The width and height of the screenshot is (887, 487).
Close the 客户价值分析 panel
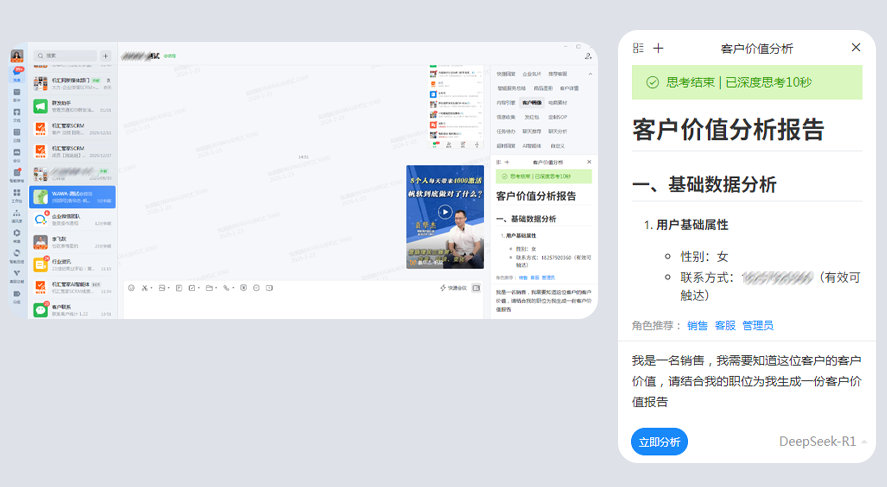tap(855, 48)
